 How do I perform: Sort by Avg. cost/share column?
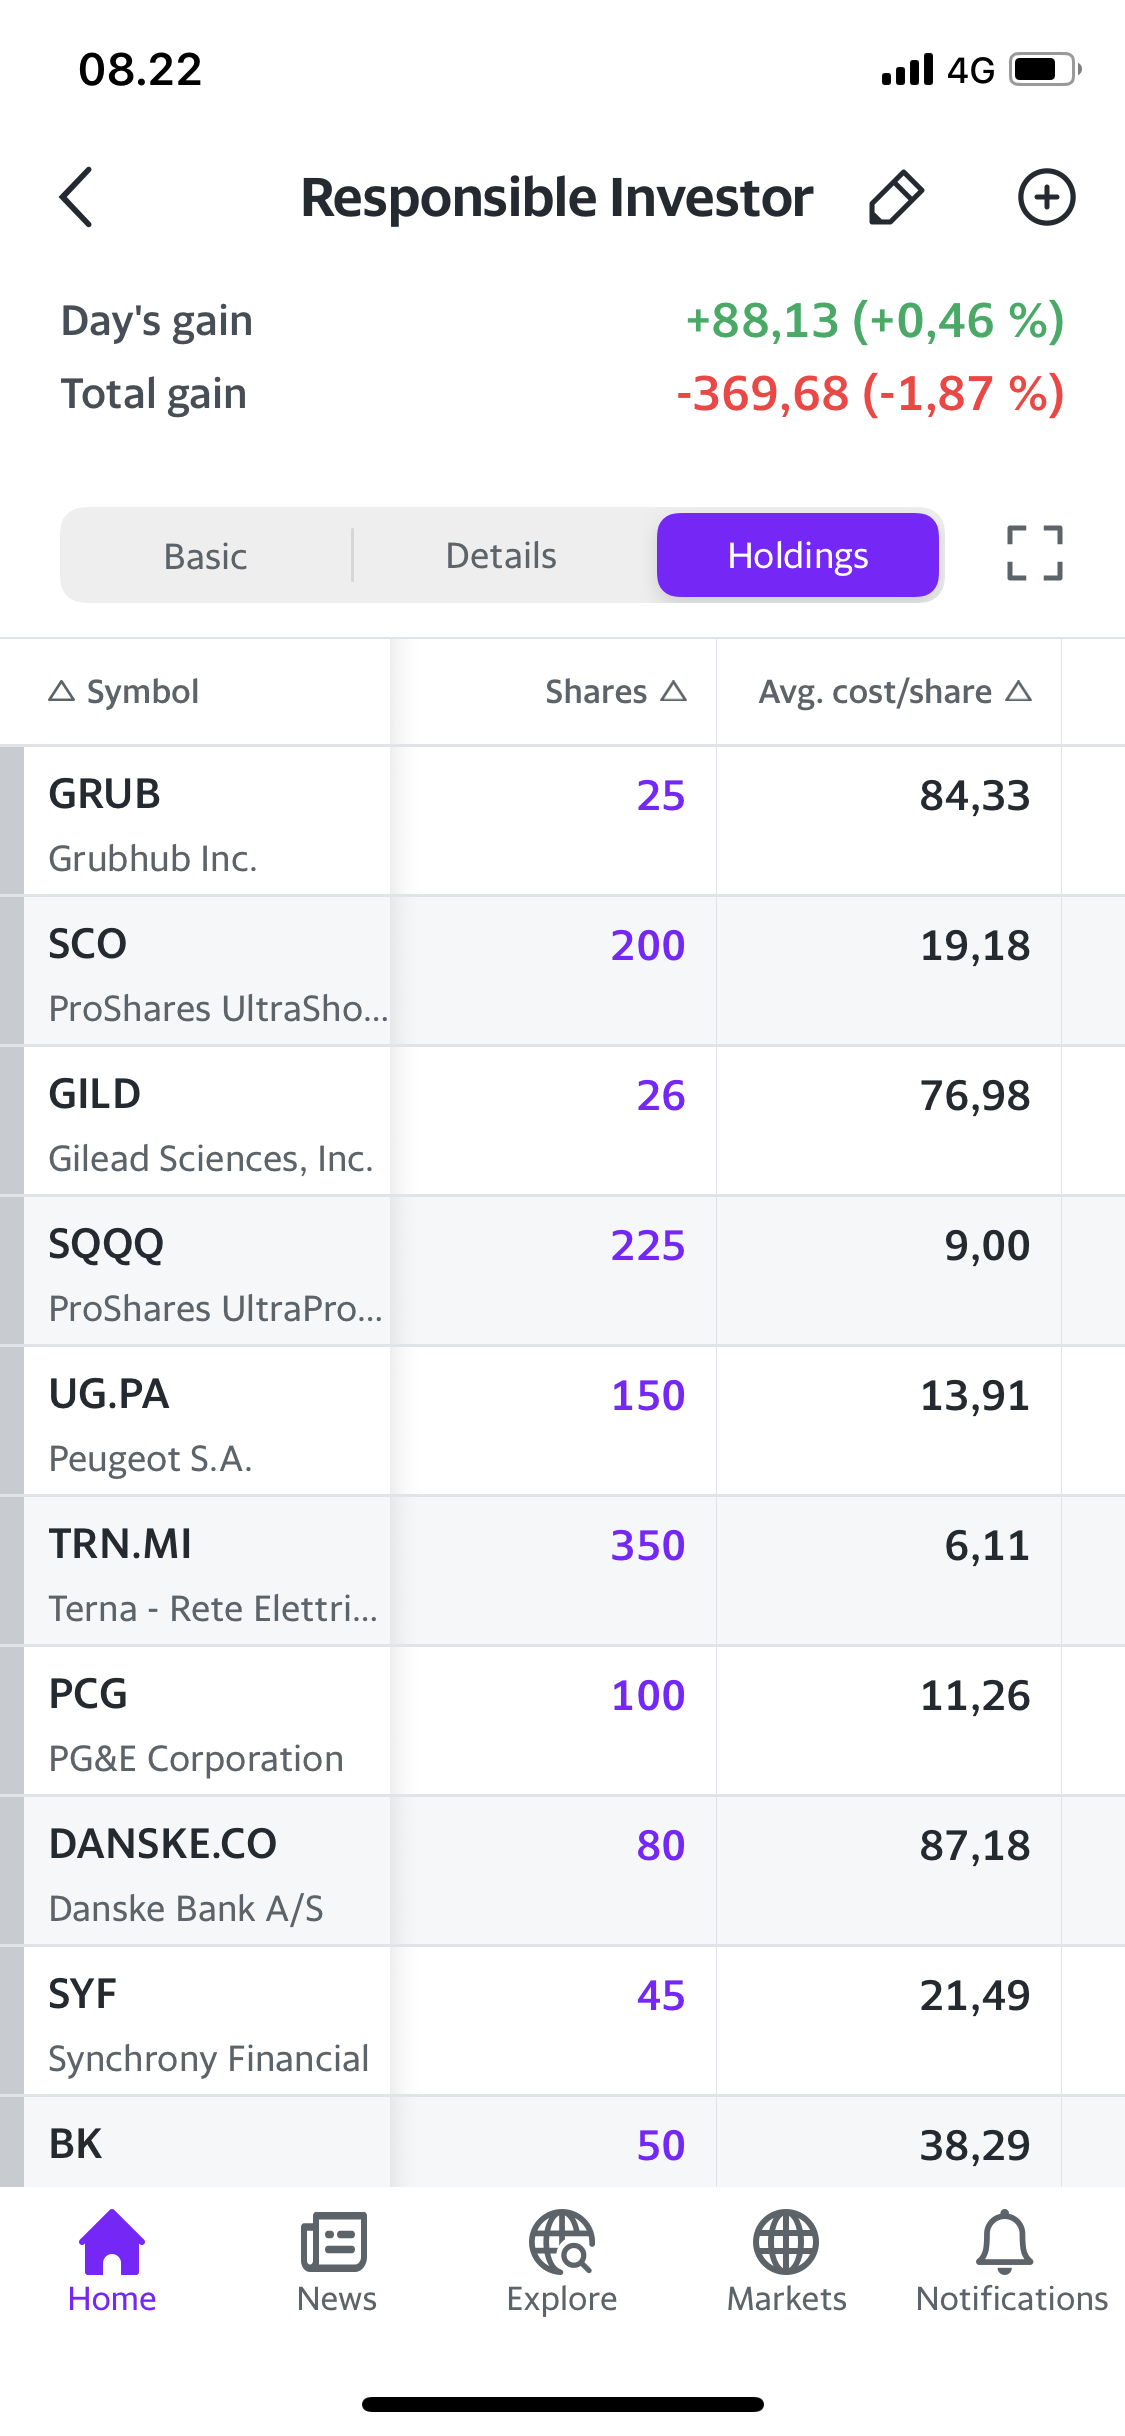tap(894, 692)
